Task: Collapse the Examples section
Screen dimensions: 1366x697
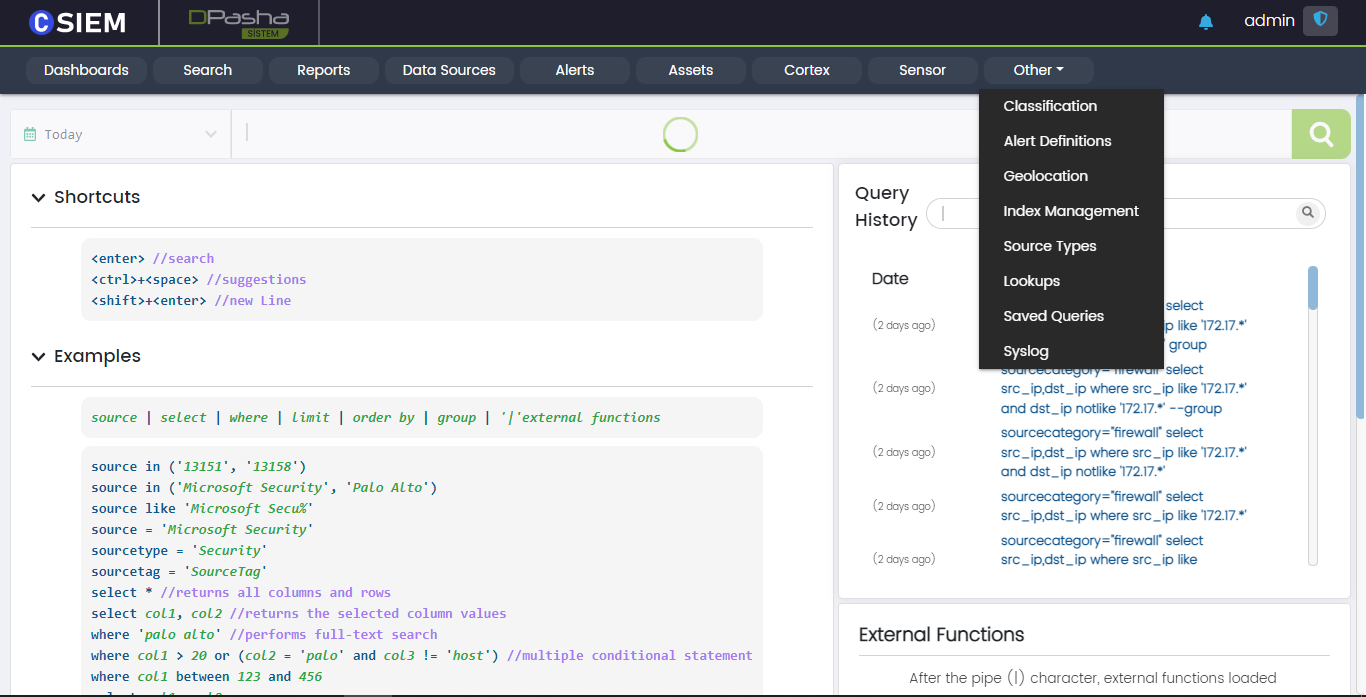Action: click(x=39, y=356)
